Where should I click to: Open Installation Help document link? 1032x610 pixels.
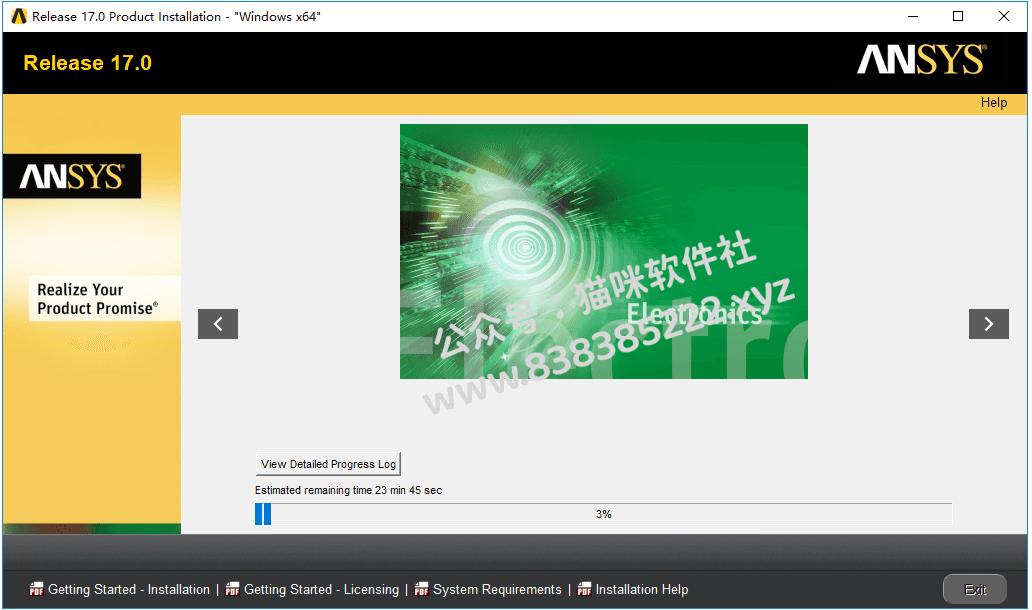click(x=642, y=590)
